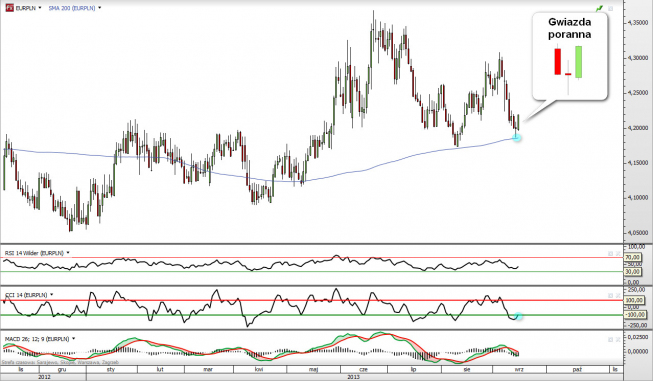This screenshot has width=653, height=381.
Task: Expand the MACD 26; 12; 9 options dropdown
Action: (x=74, y=339)
